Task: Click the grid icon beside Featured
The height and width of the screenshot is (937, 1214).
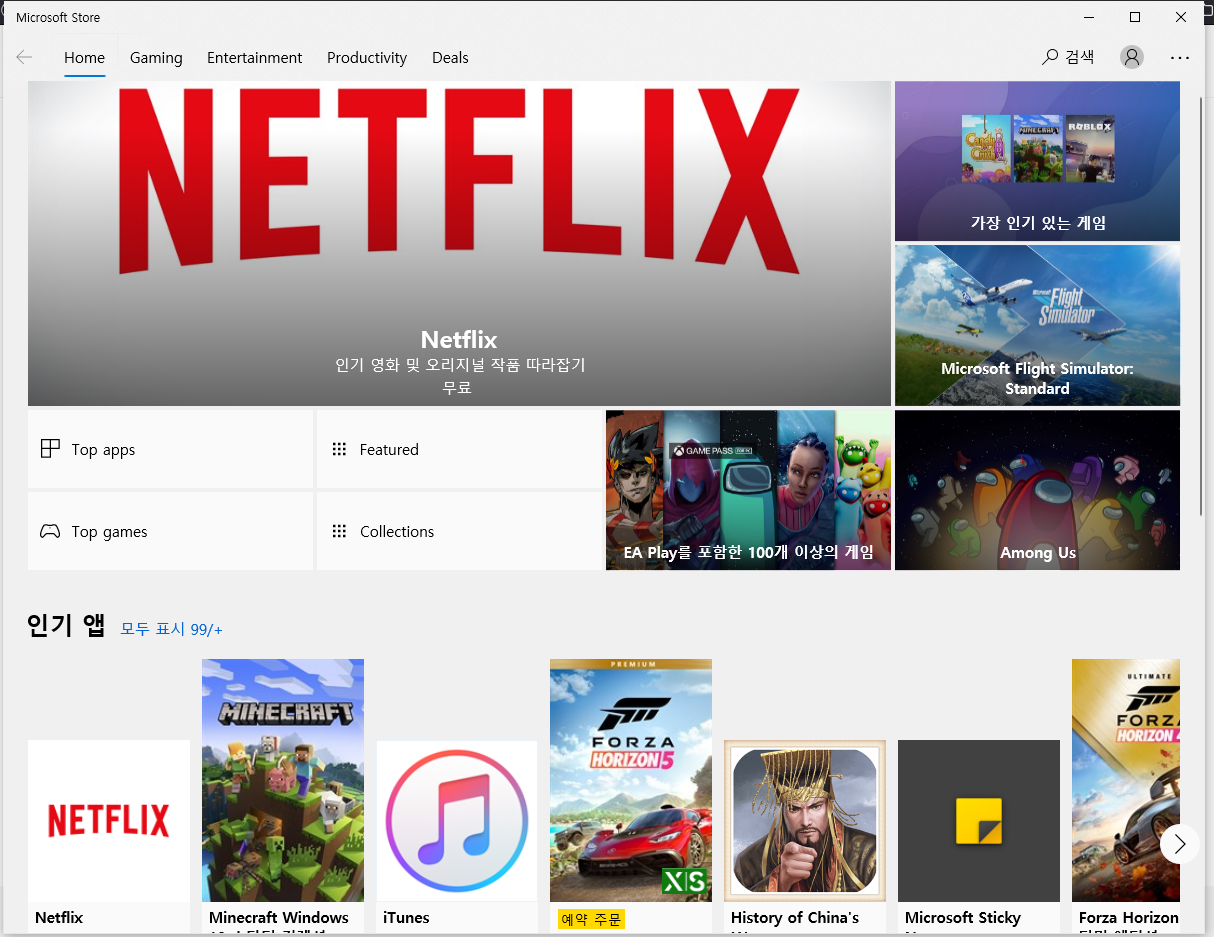Action: [x=339, y=449]
